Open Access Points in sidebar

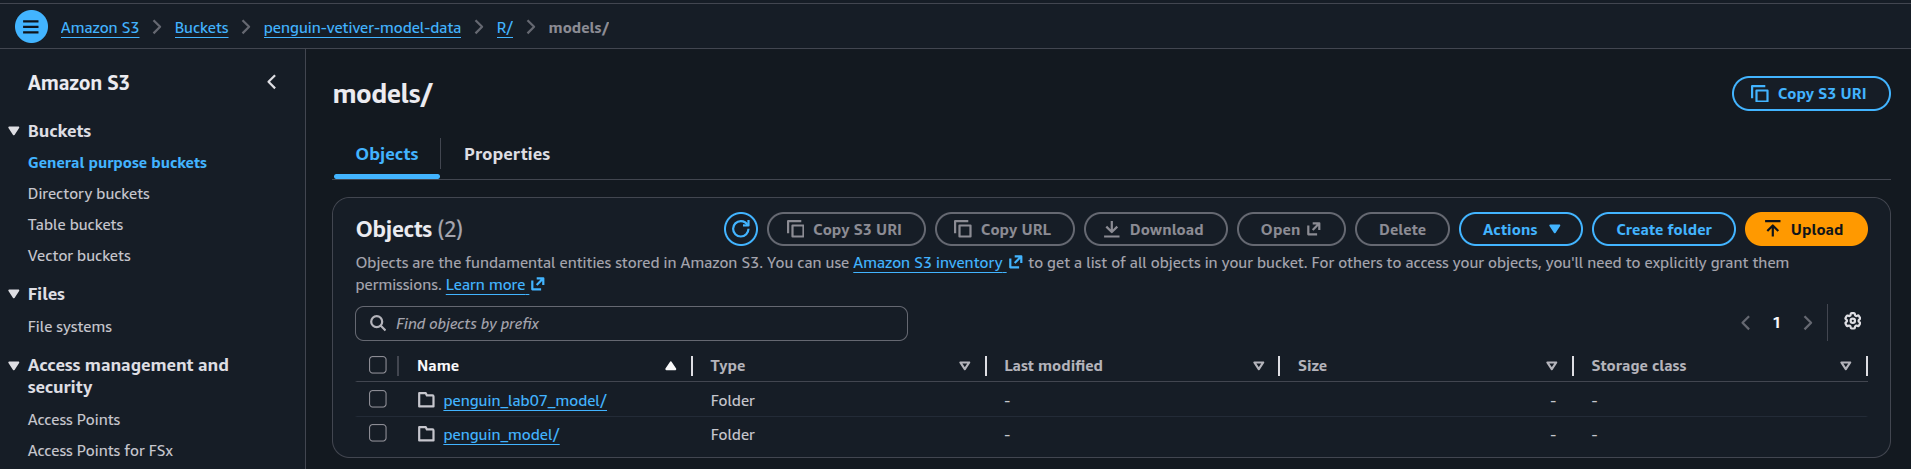[x=74, y=419]
